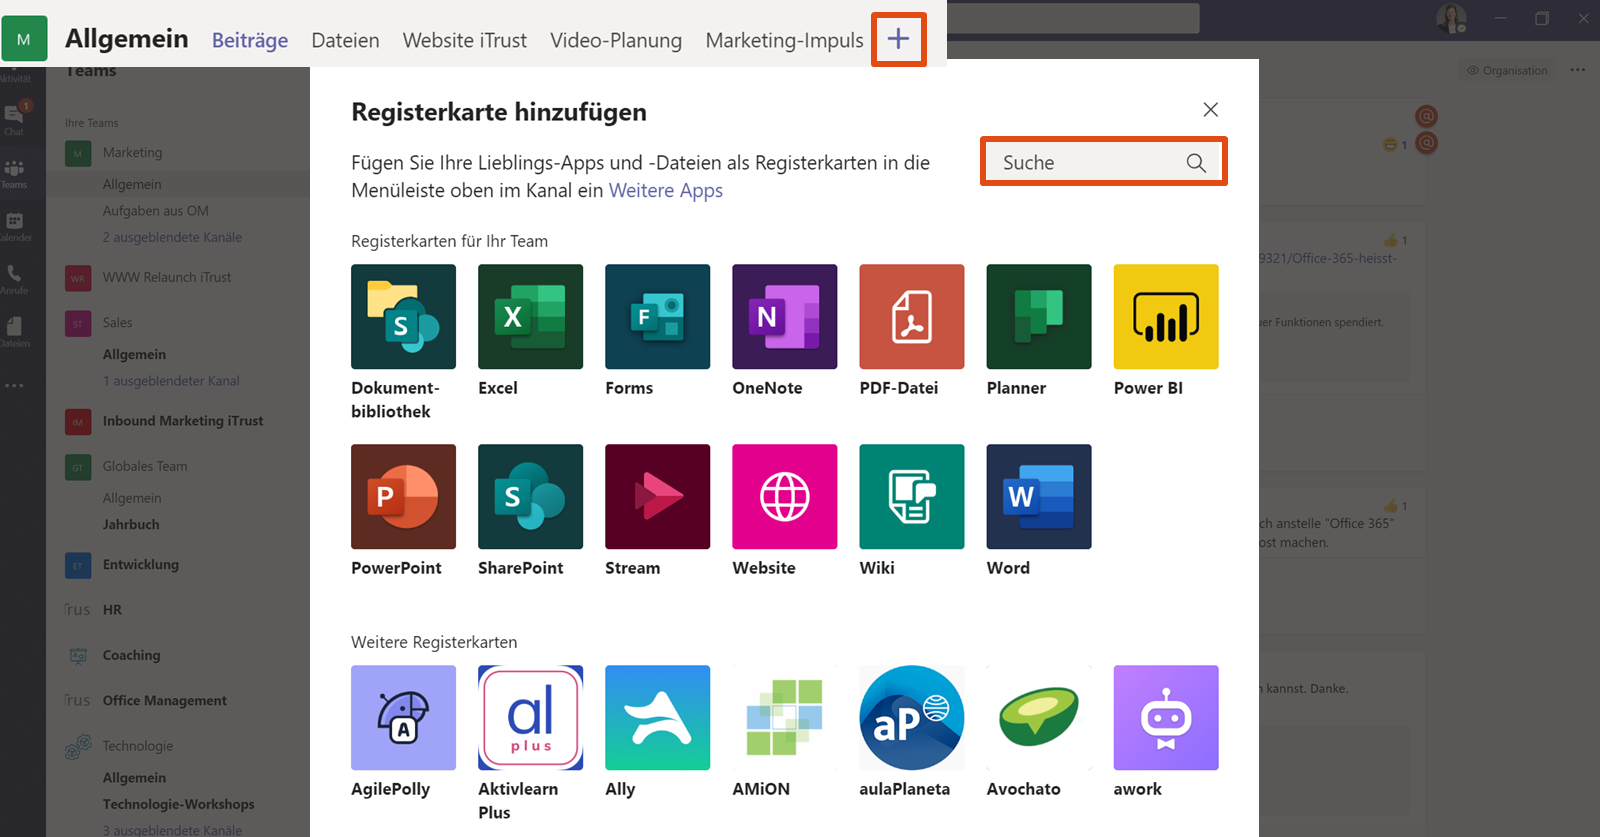
Task: Select the OneNote app icon
Action: (784, 317)
